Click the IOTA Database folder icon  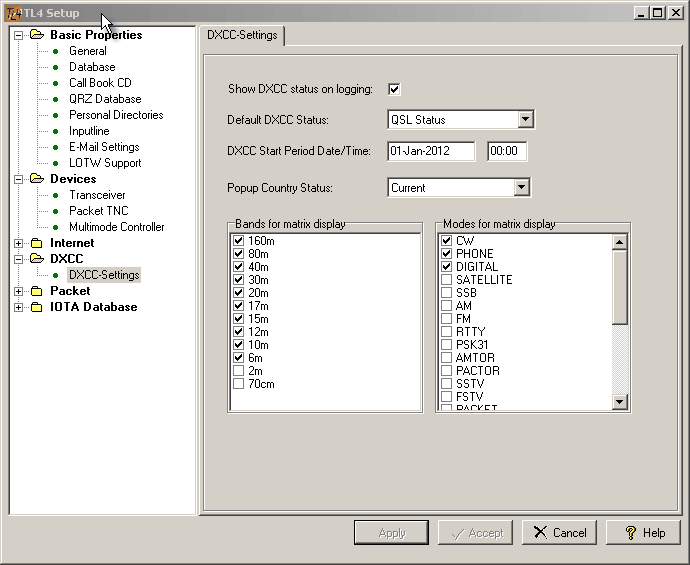[x=37, y=307]
